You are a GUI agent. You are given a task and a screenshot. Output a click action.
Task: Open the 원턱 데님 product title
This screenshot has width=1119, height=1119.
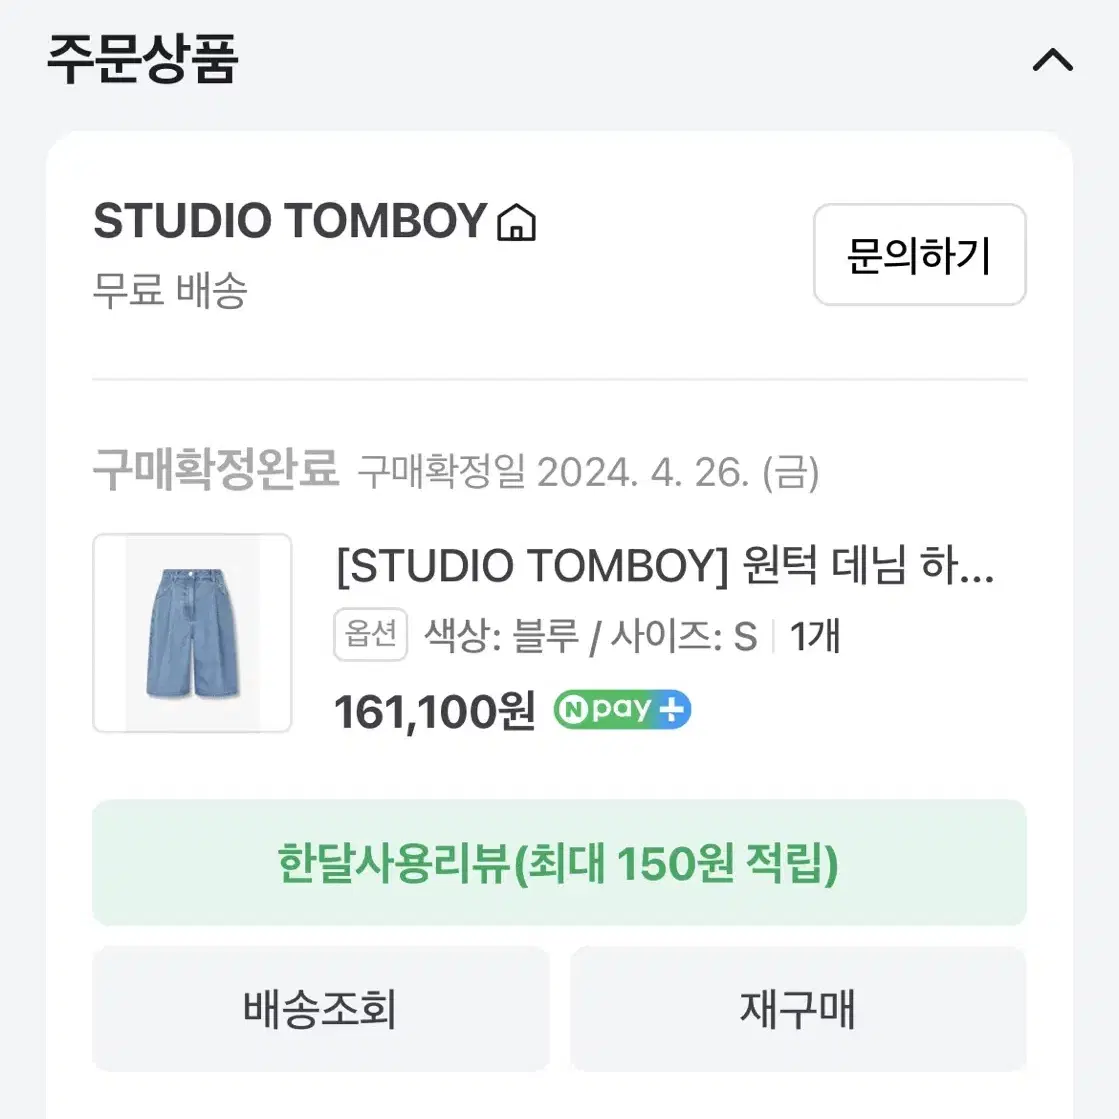click(x=665, y=566)
